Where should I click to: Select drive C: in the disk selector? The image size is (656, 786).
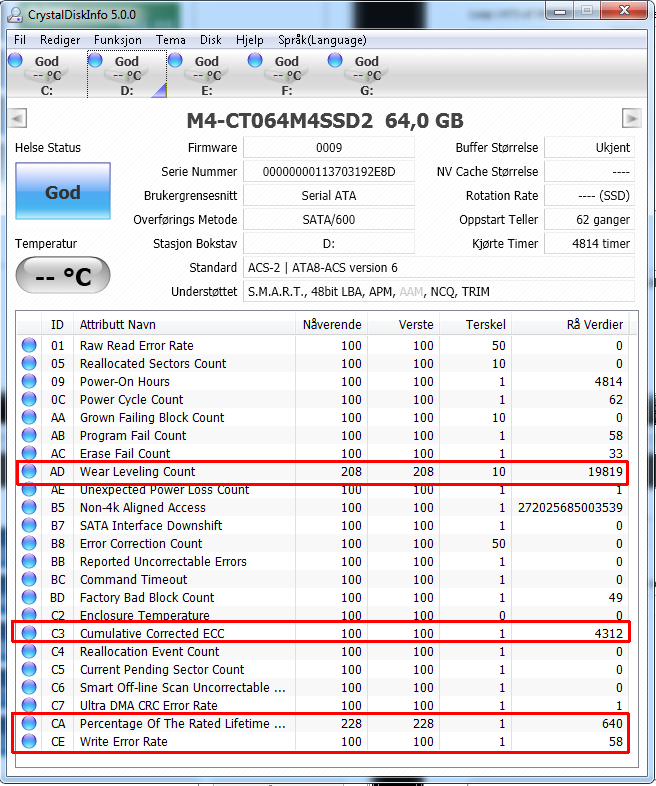pyautogui.click(x=47, y=75)
